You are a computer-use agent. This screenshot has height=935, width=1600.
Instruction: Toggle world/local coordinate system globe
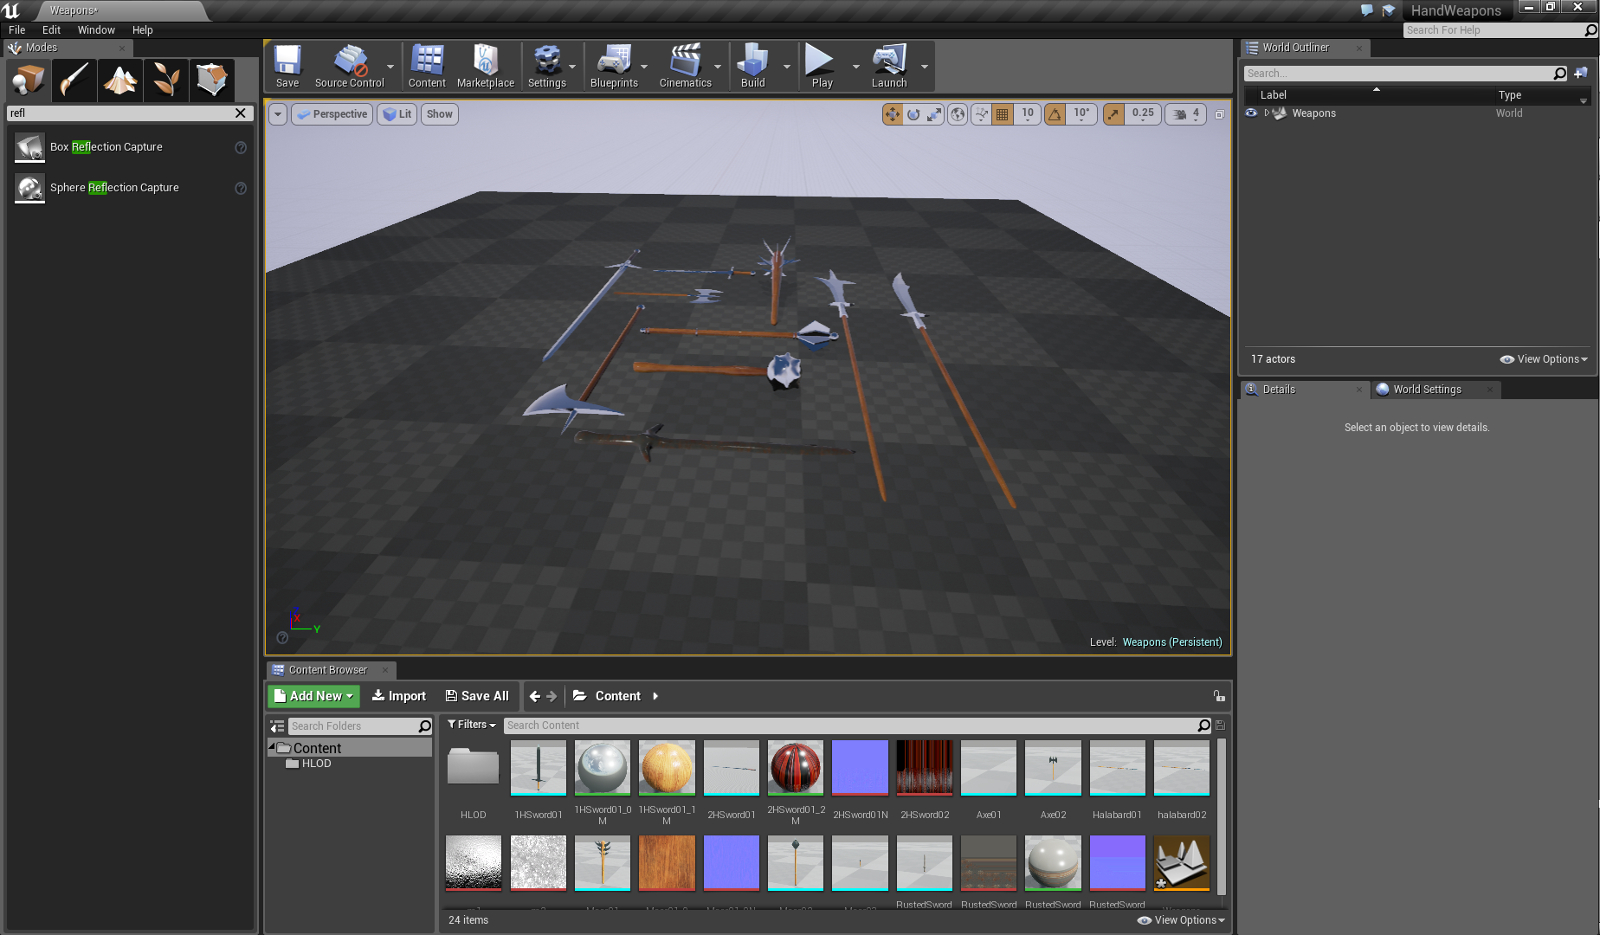[958, 114]
